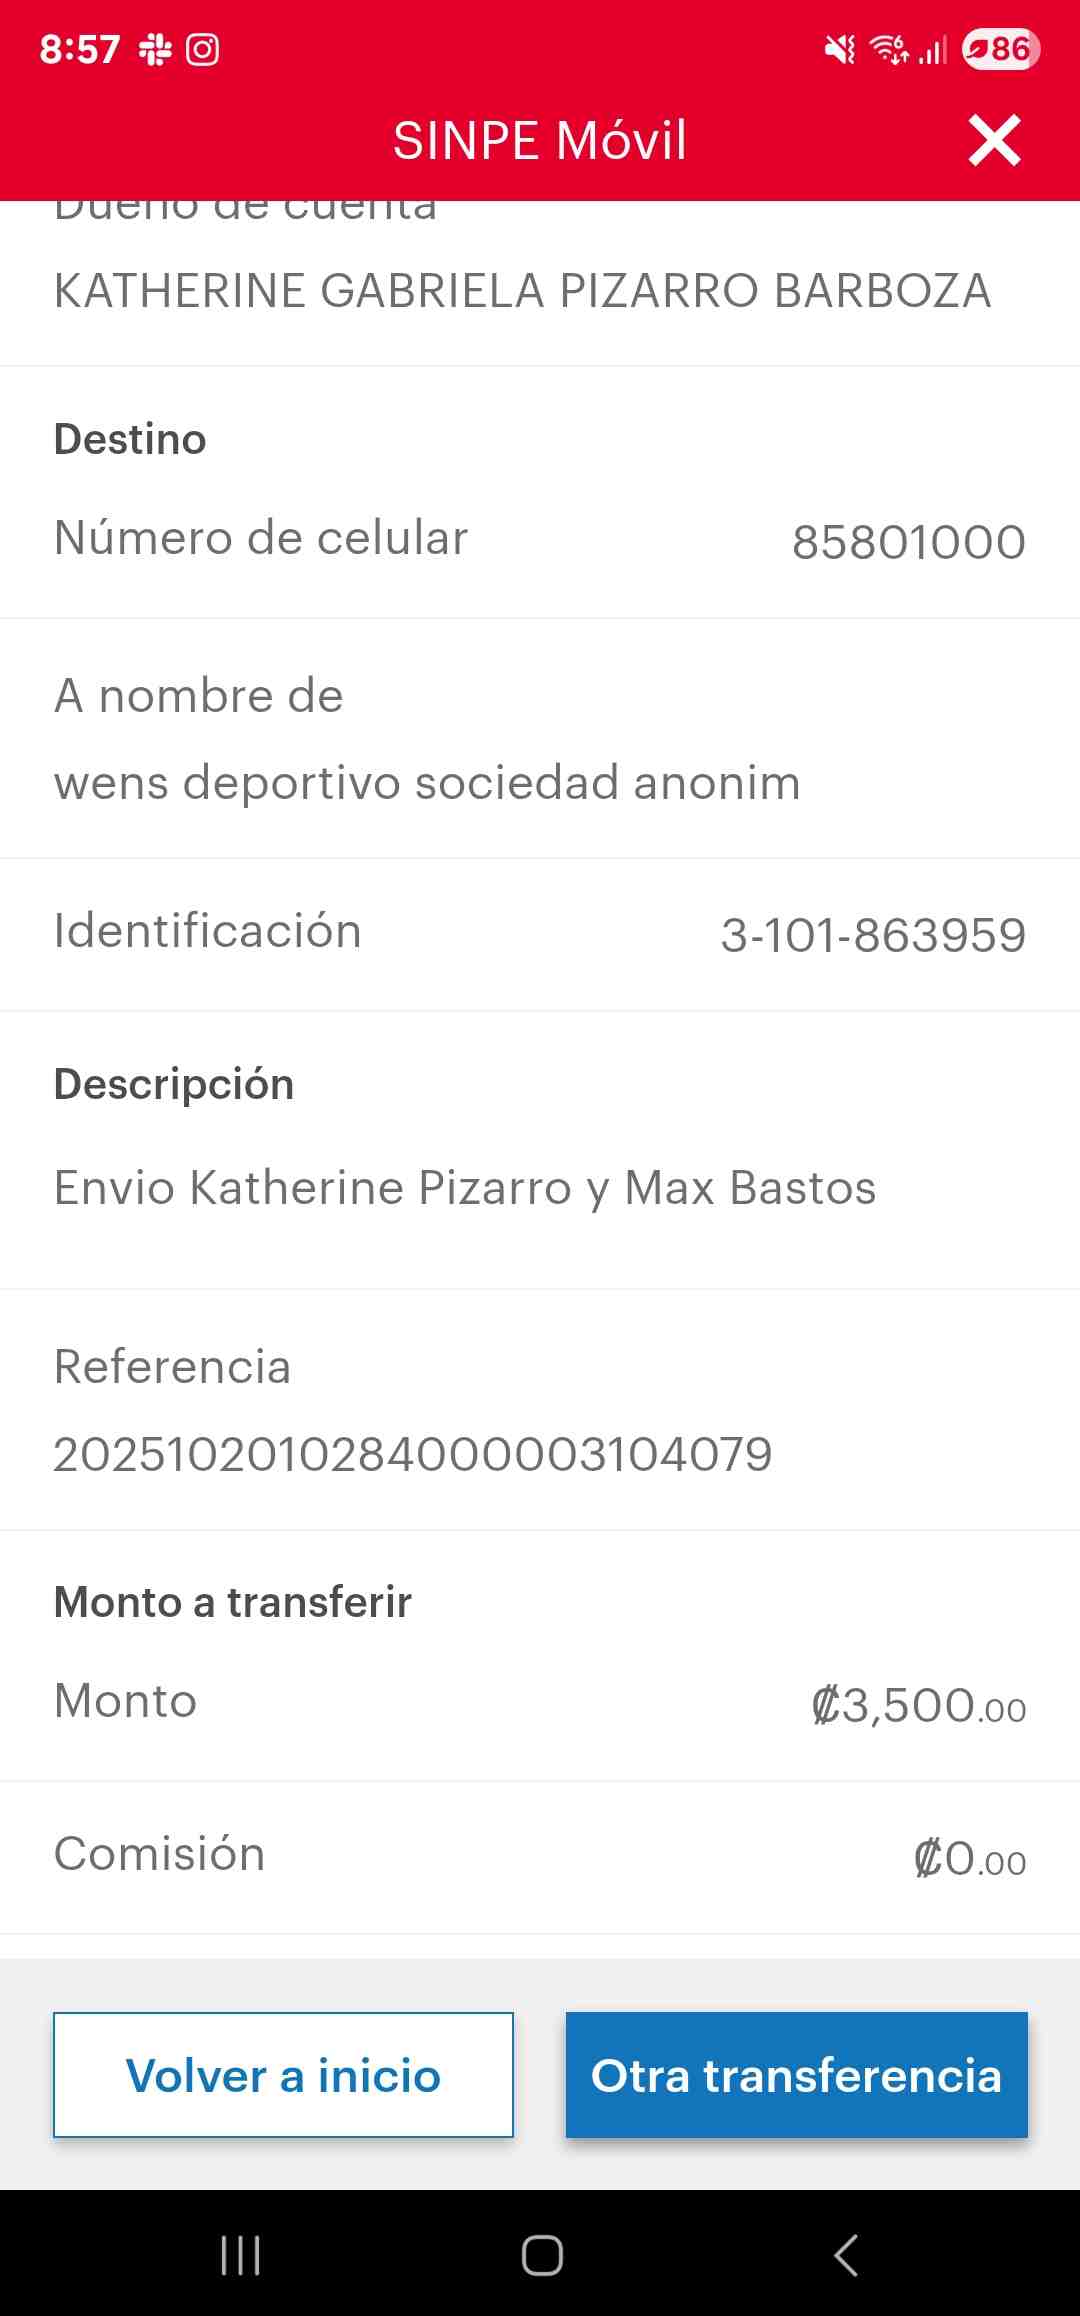
Task: Tap the reference number 2025102010284000003104079
Action: pyautogui.click(x=412, y=1454)
